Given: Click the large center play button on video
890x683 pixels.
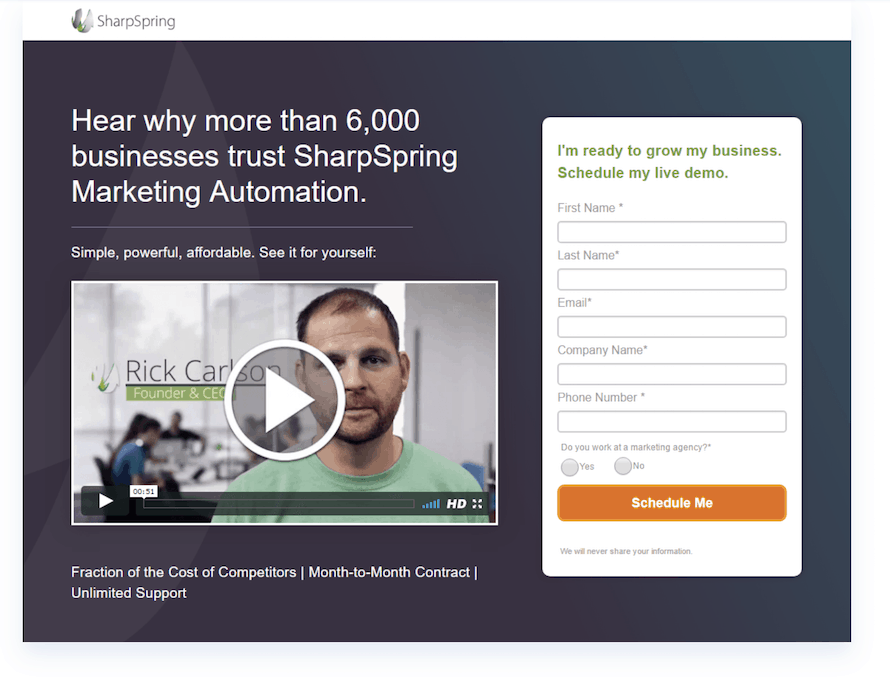Looking at the screenshot, I should coord(284,400).
